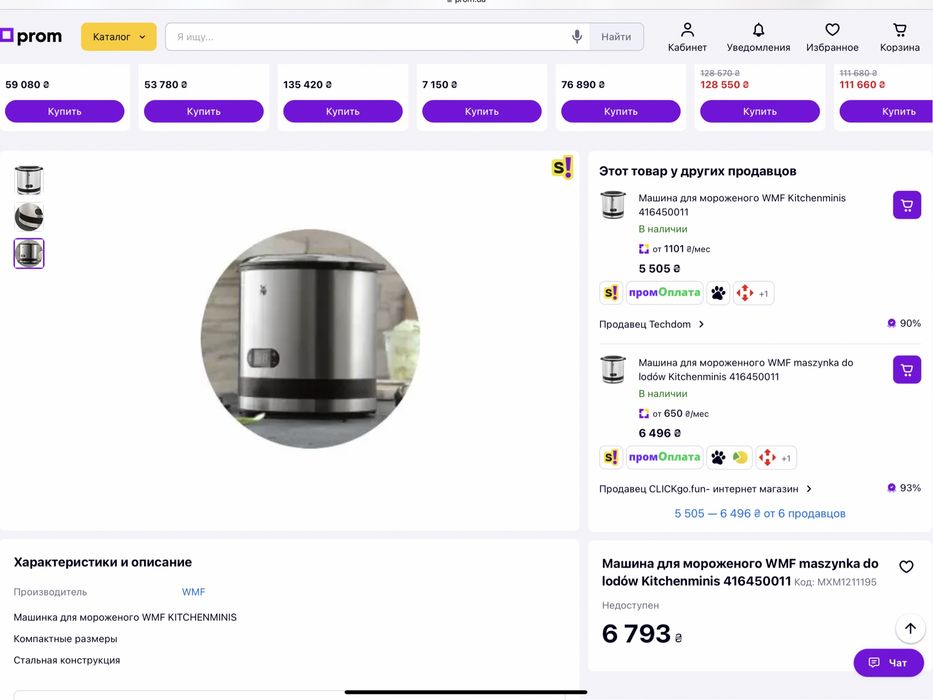Screen dimensions: 933x700
Task: Activate the microphone voice search icon
Action: click(x=577, y=36)
